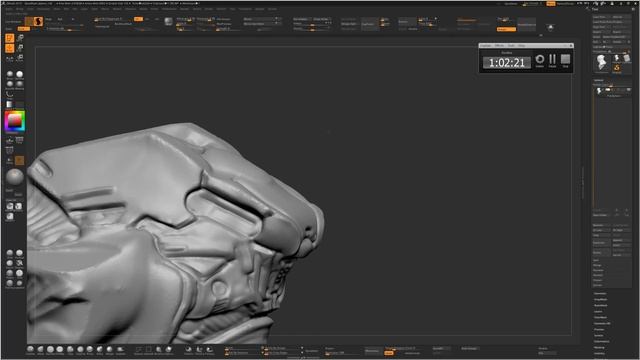The width and height of the screenshot is (640, 360).
Task: Expand the FiberMesh section
Action: [x=600, y=318]
